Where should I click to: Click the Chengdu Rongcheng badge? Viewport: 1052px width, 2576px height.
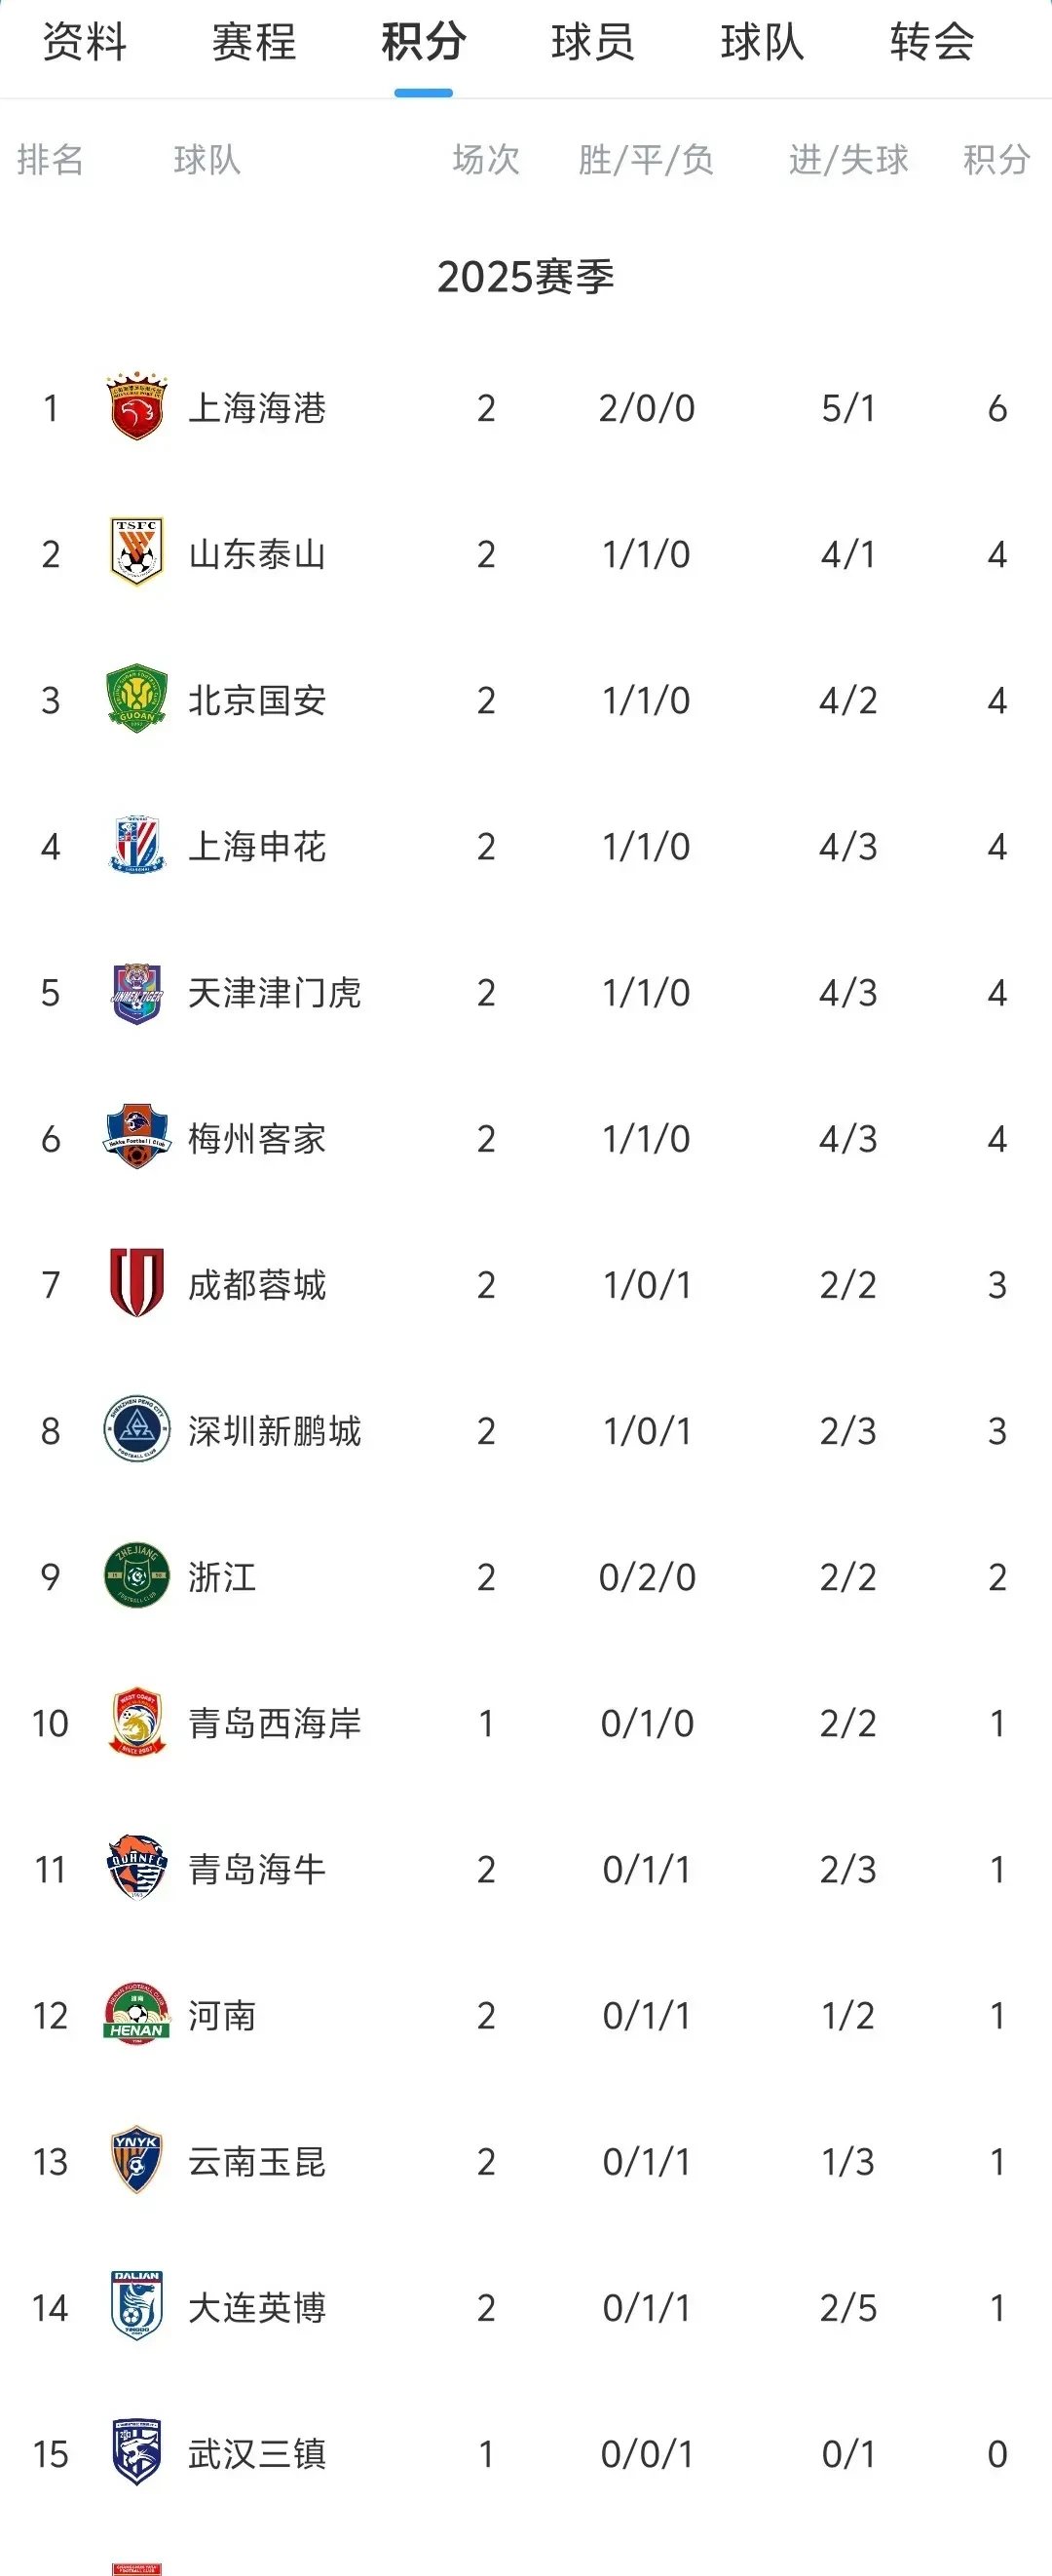pos(135,1285)
